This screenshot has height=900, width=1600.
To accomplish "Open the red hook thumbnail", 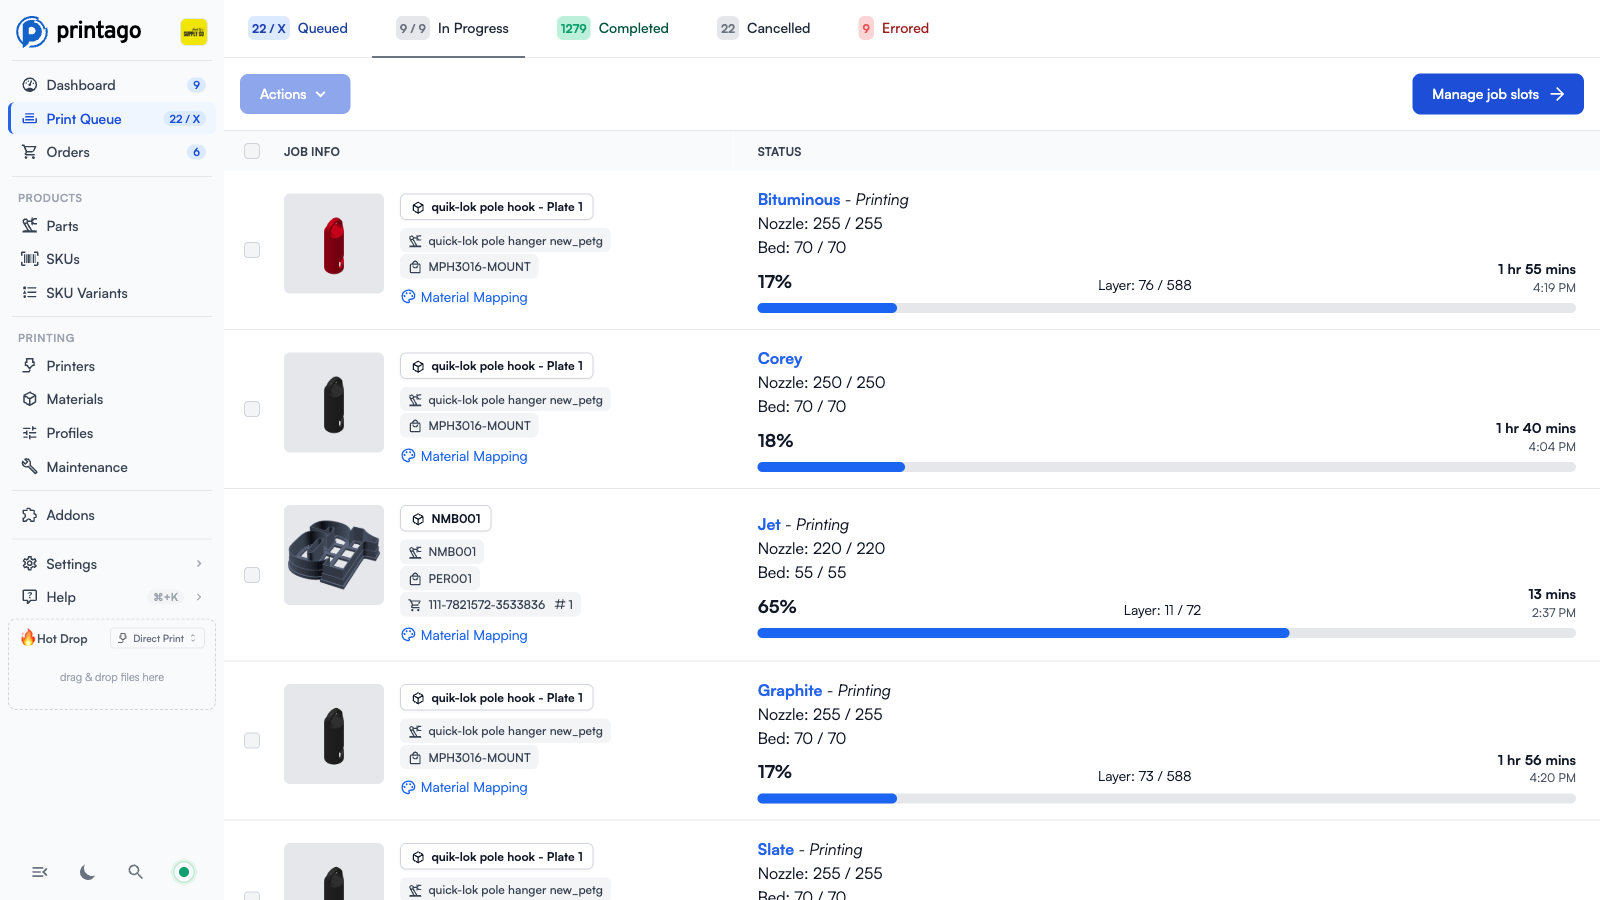I will [334, 243].
